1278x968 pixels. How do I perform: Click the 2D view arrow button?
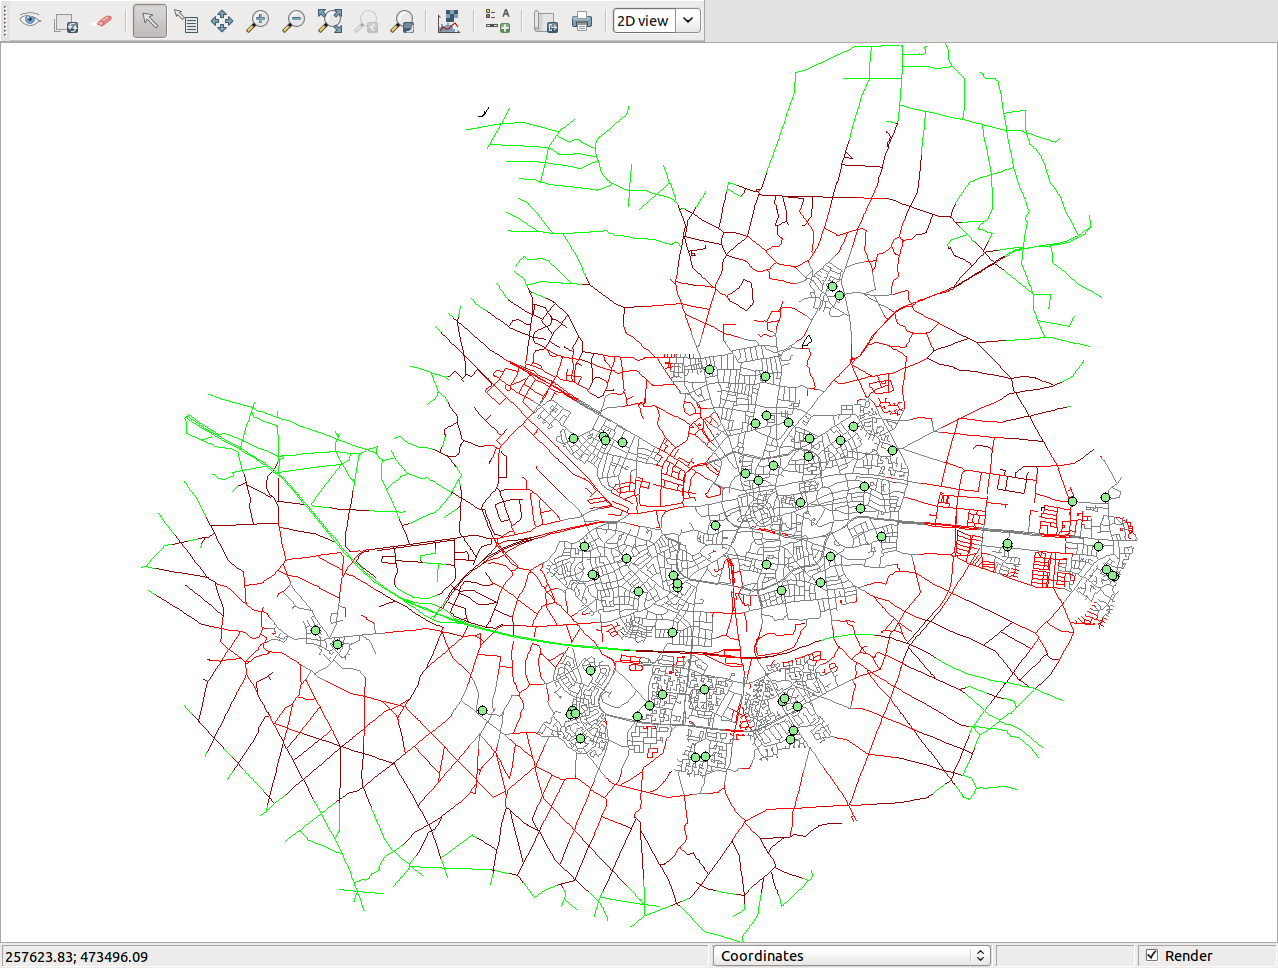(x=688, y=21)
